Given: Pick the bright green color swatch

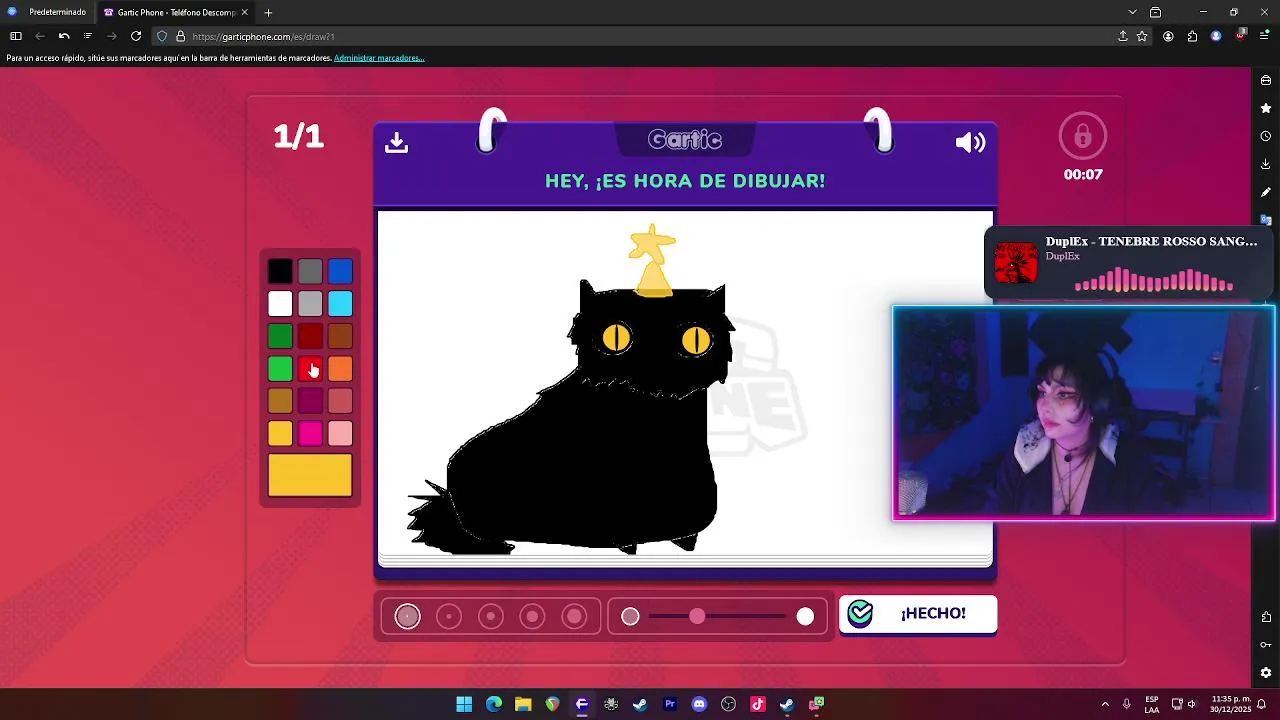Looking at the screenshot, I should click(x=280, y=369).
